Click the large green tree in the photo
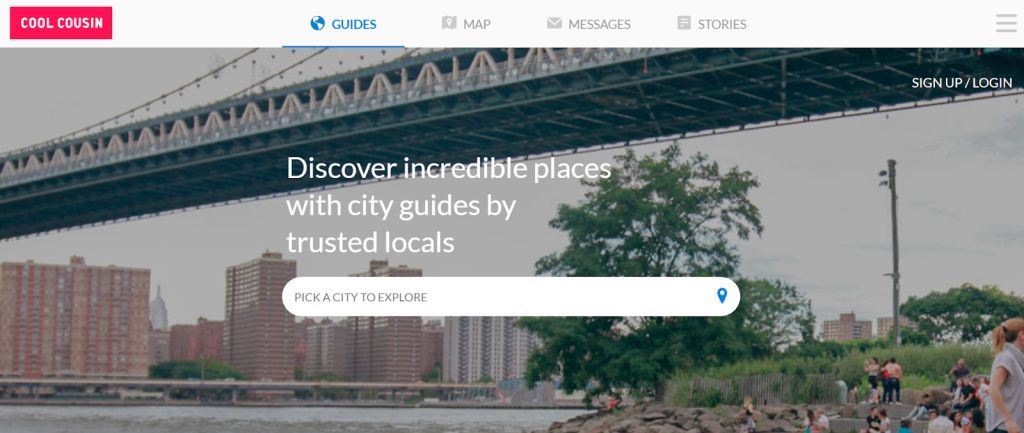 click(653, 261)
